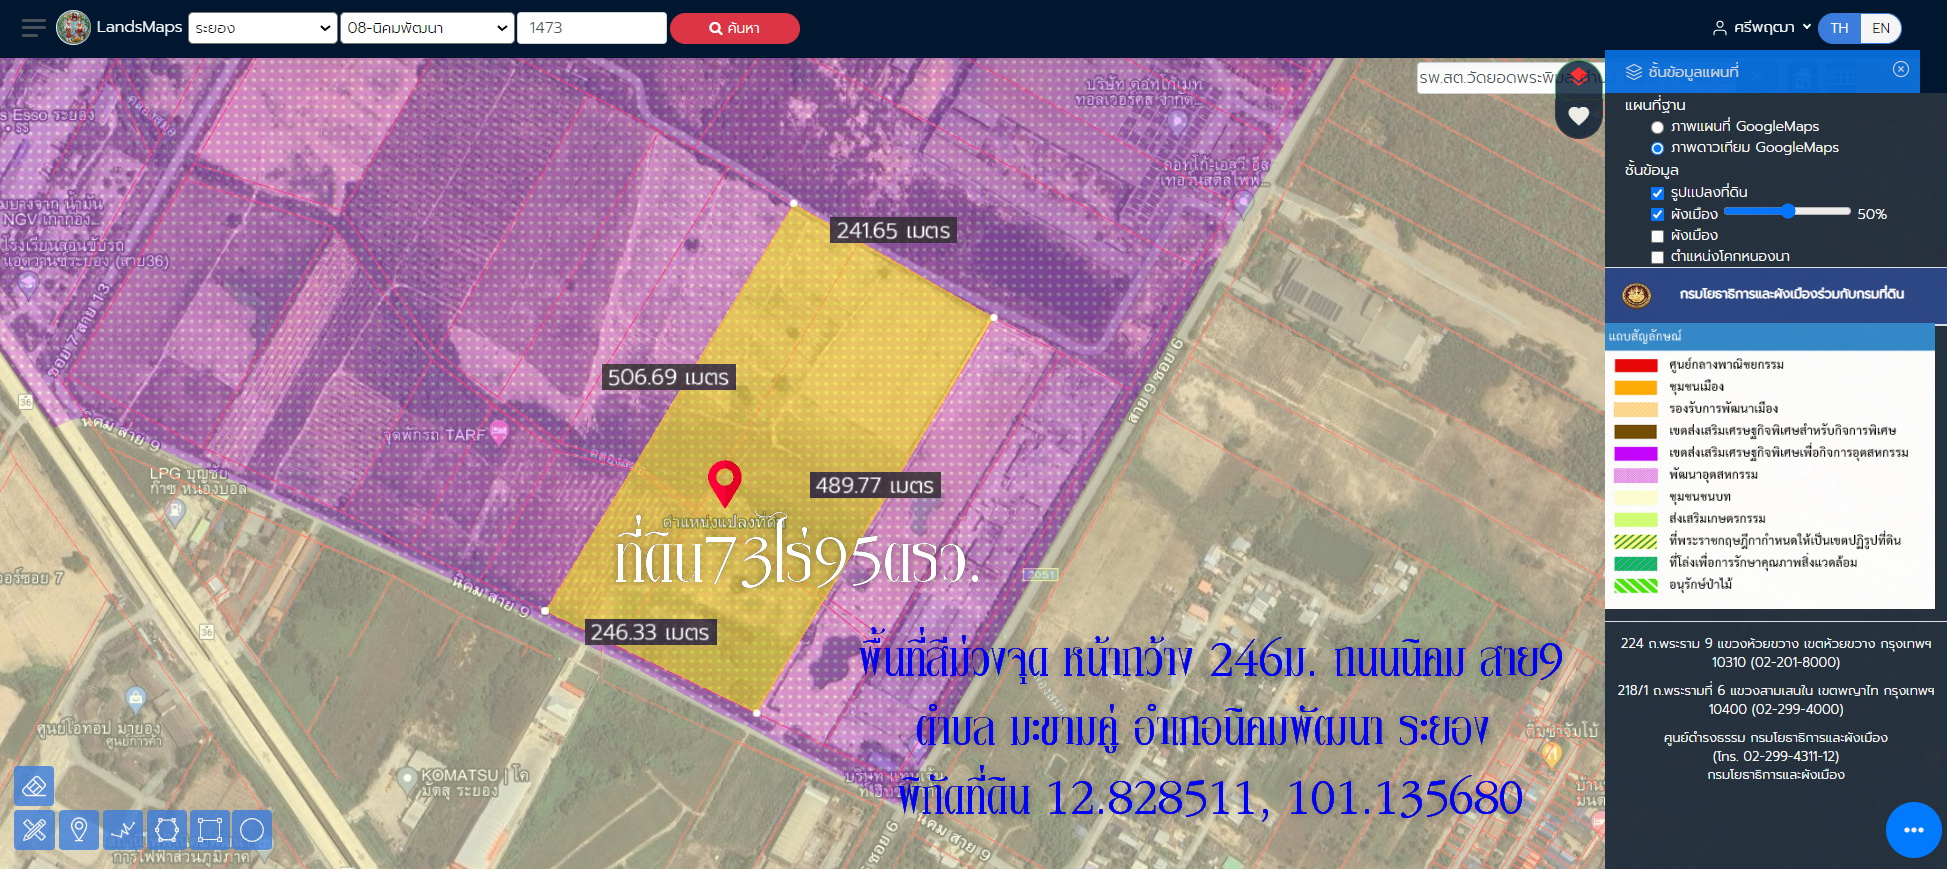1947x869 pixels.
Task: Select the polyline measurement tool
Action: [123, 830]
